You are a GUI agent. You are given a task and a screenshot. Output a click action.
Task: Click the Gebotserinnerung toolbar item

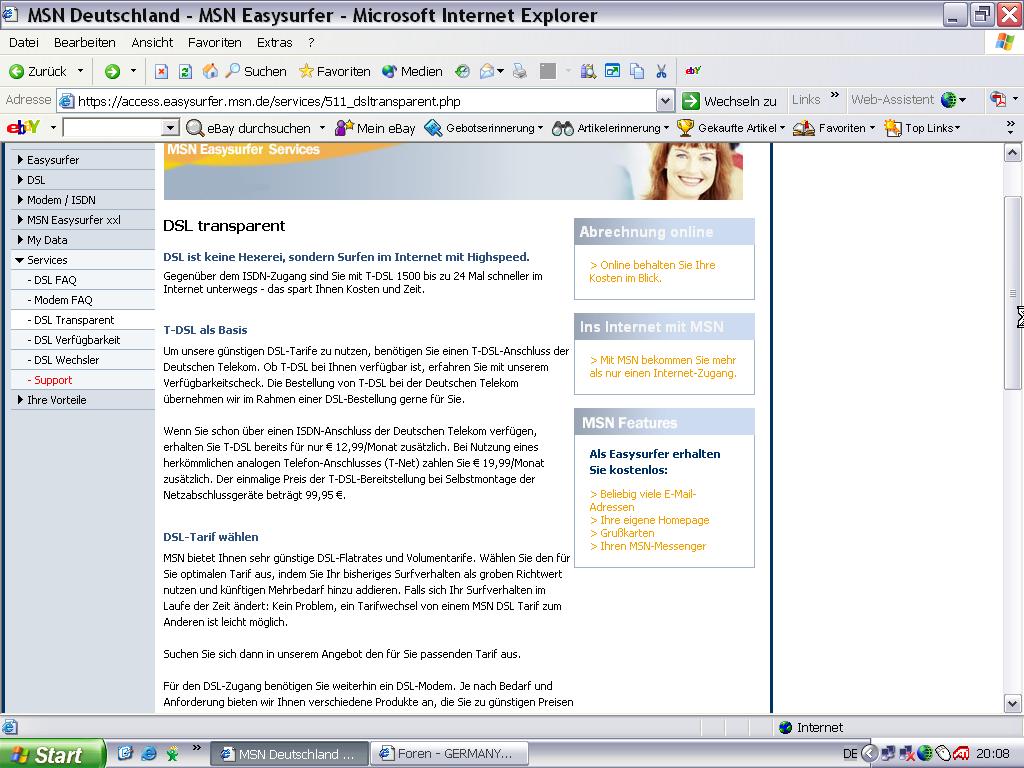click(483, 128)
